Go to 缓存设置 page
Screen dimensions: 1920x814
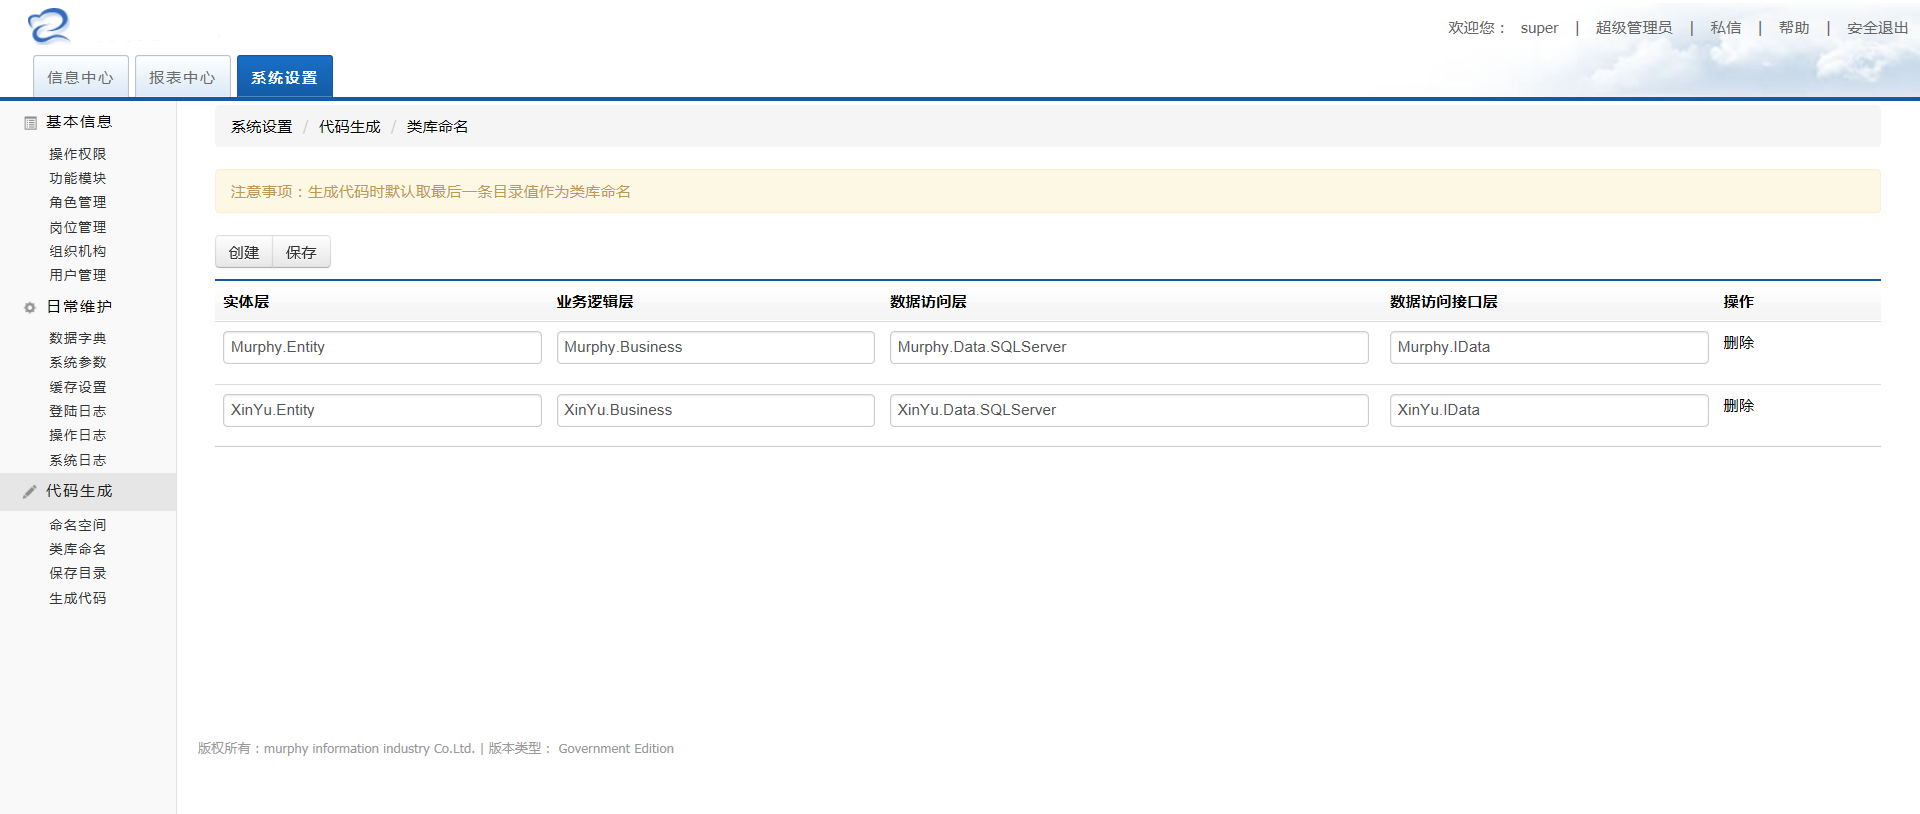pos(78,387)
